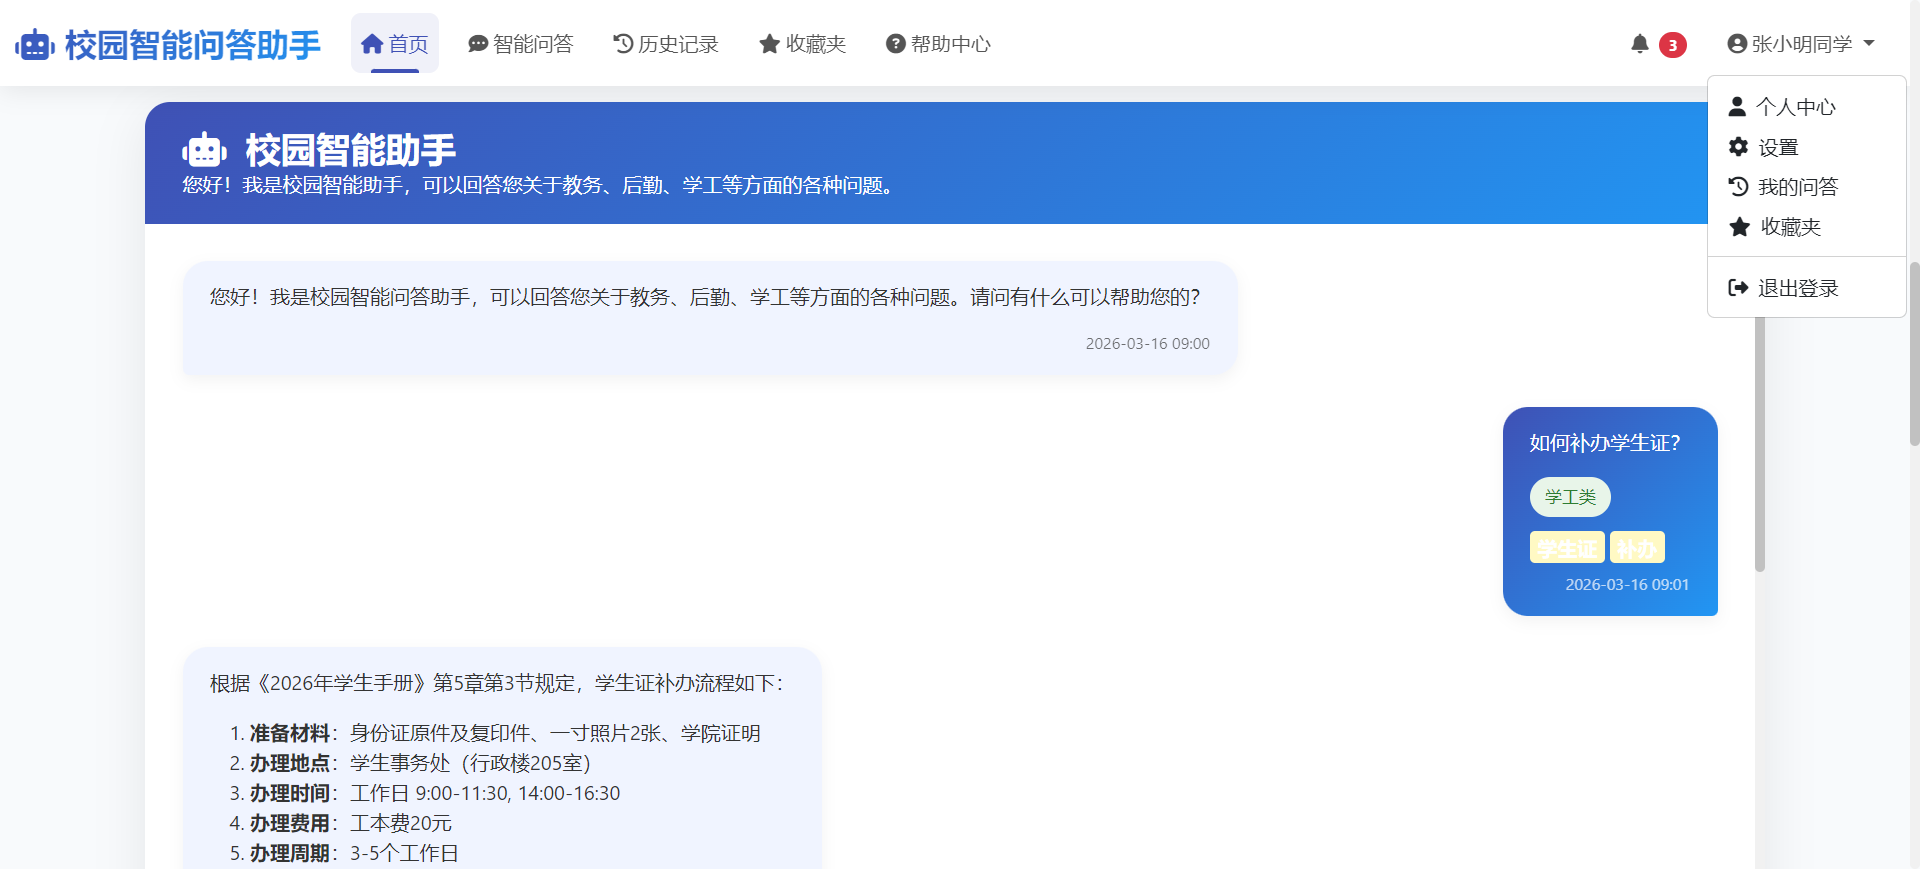Open the 帮助中心 tab
This screenshot has width=1920, height=869.
click(x=938, y=44)
